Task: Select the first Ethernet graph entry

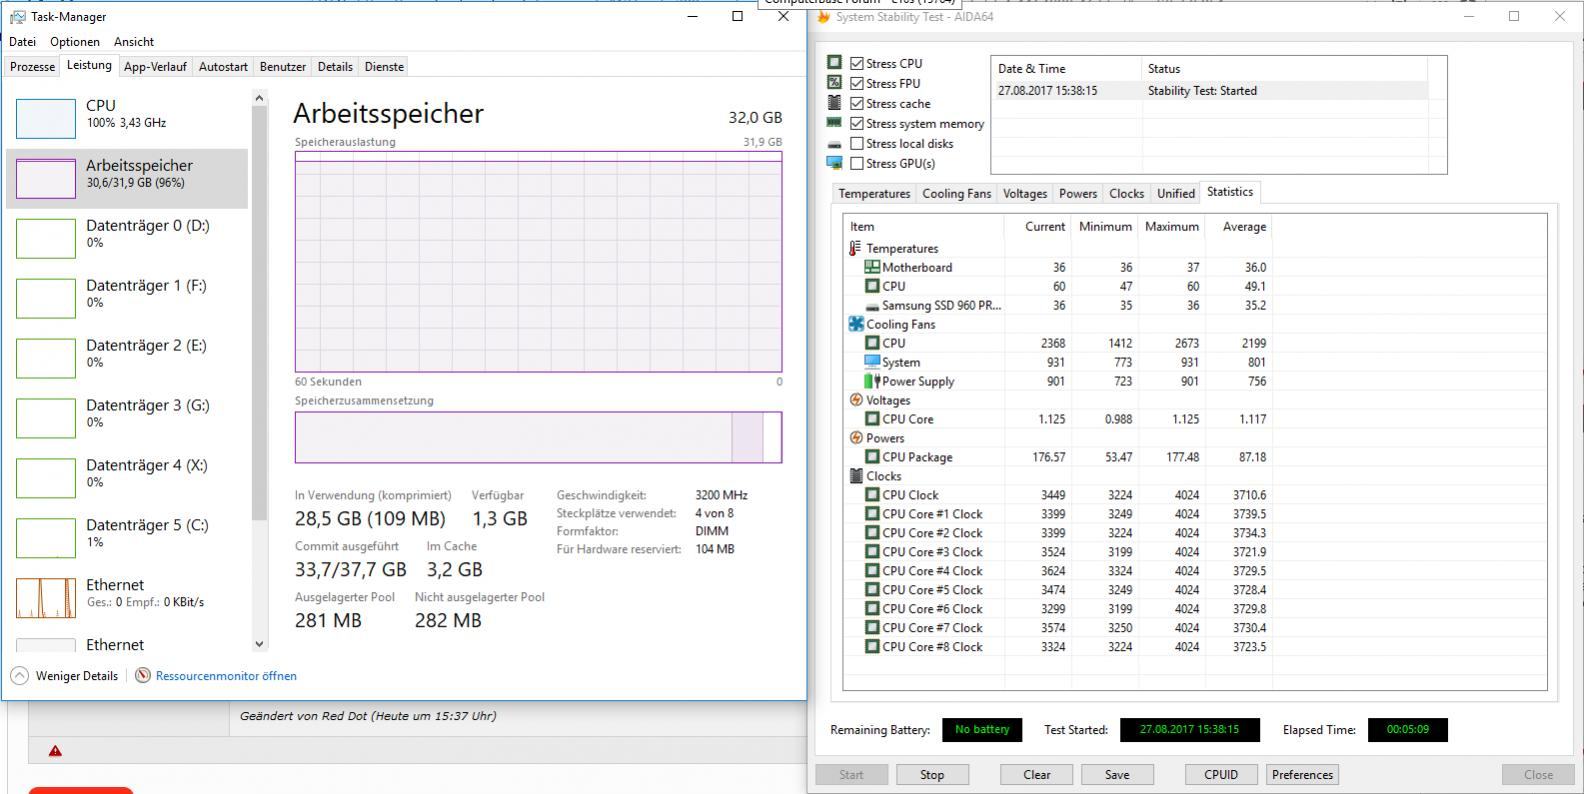Action: point(127,599)
